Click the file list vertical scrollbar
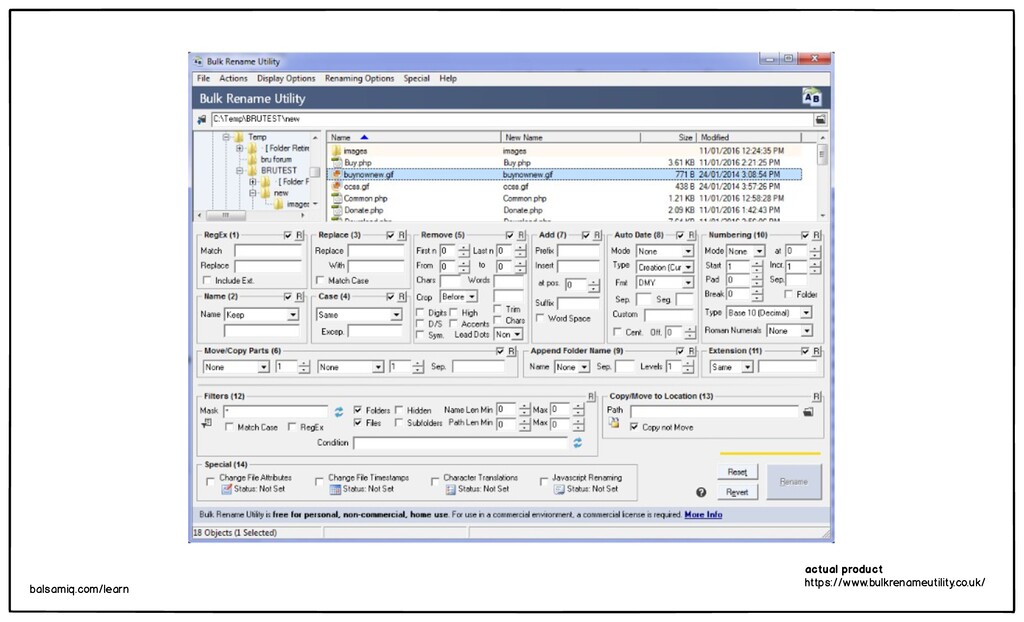This screenshot has height=622, width=1024. (x=822, y=176)
